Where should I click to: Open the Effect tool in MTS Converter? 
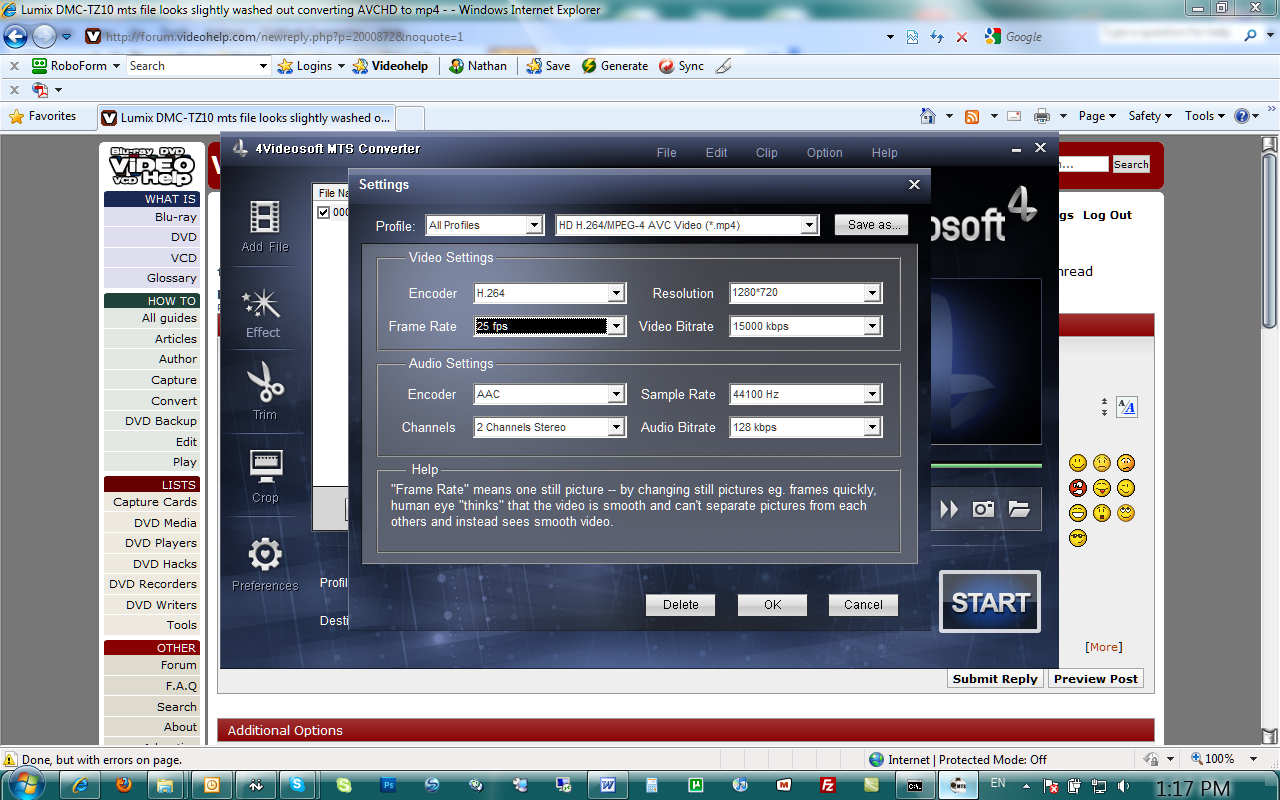point(264,312)
